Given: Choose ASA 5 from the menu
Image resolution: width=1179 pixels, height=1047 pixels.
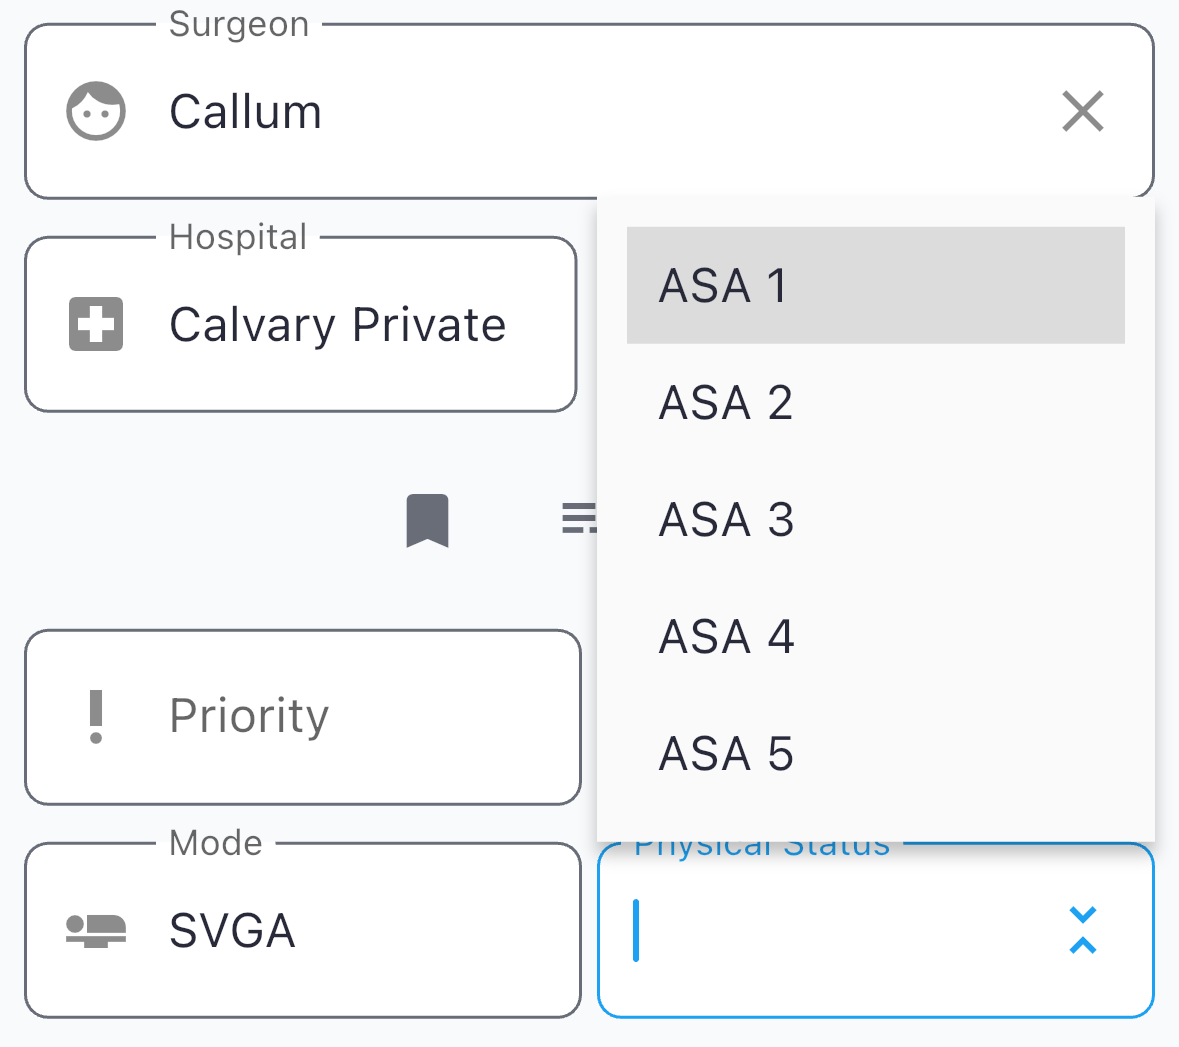Looking at the screenshot, I should coord(875,753).
